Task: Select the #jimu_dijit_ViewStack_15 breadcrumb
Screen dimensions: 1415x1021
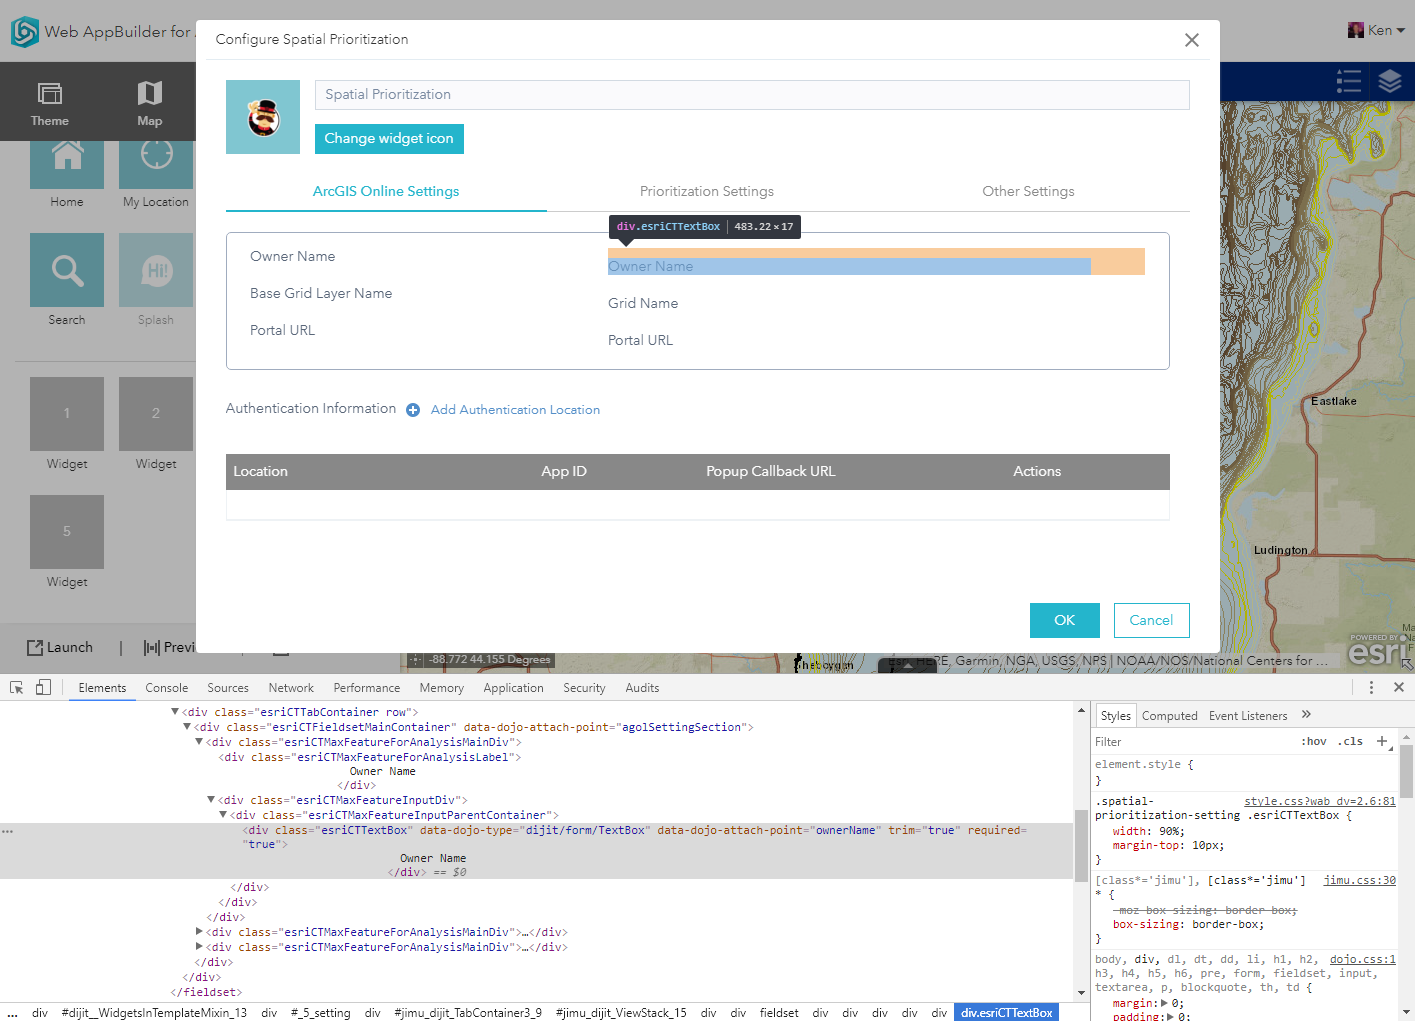Action: 621,1013
